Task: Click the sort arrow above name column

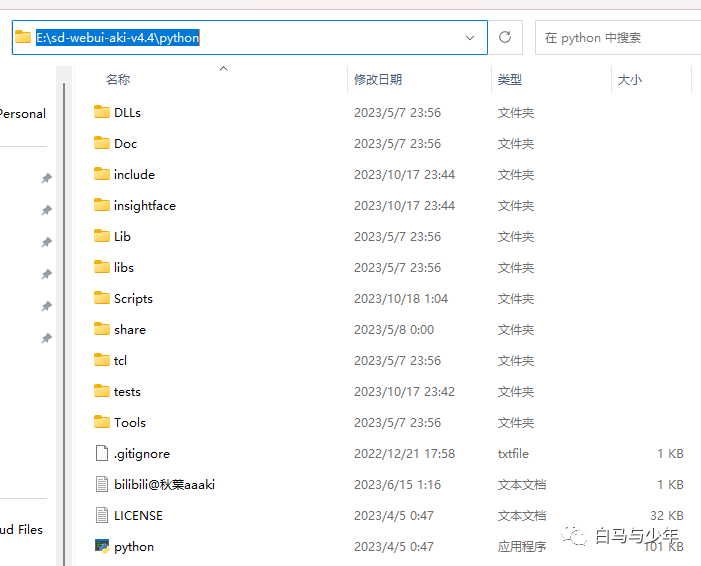Action: click(x=224, y=68)
